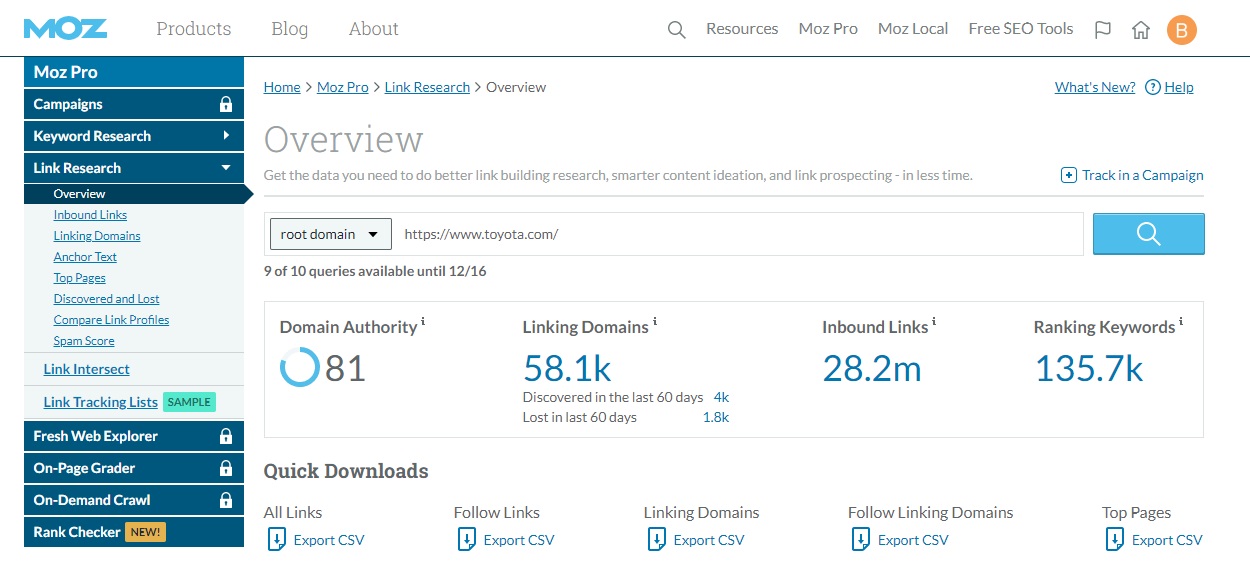The image size is (1250, 583).
Task: Open the What's New? link
Action: coord(1095,87)
